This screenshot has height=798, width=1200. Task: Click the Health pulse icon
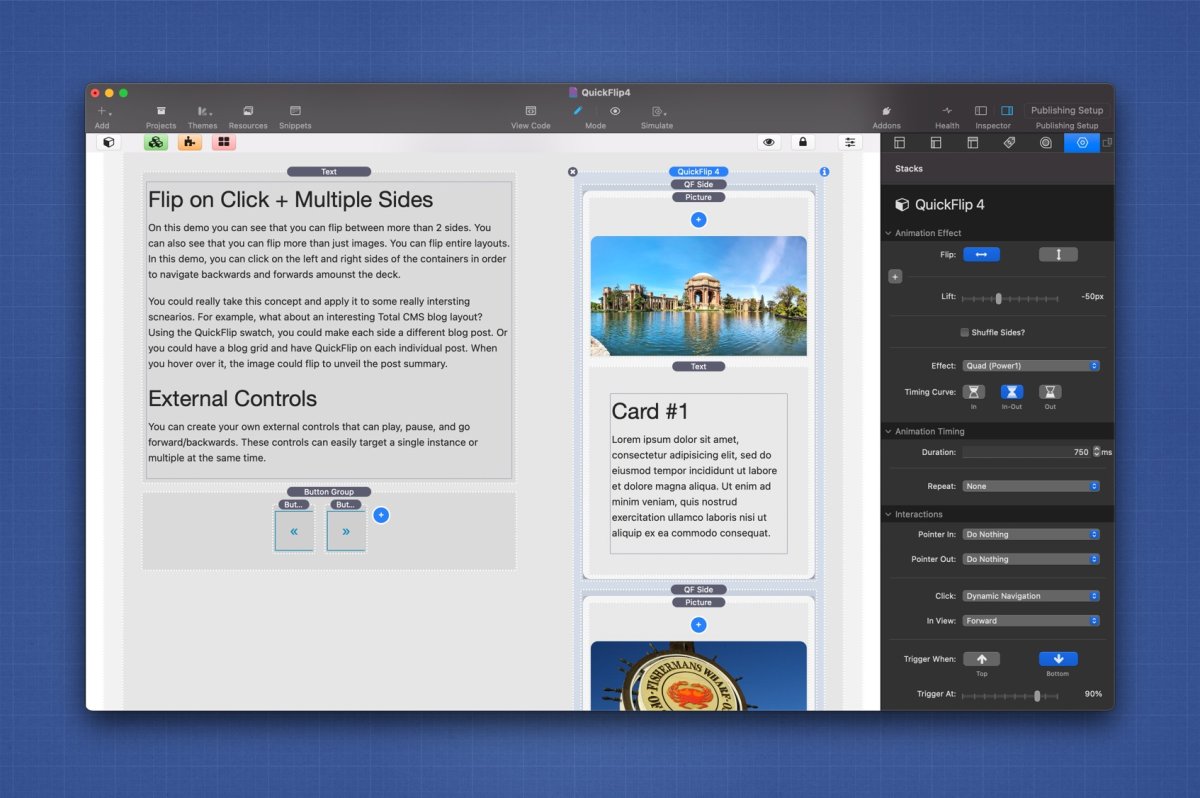(947, 111)
